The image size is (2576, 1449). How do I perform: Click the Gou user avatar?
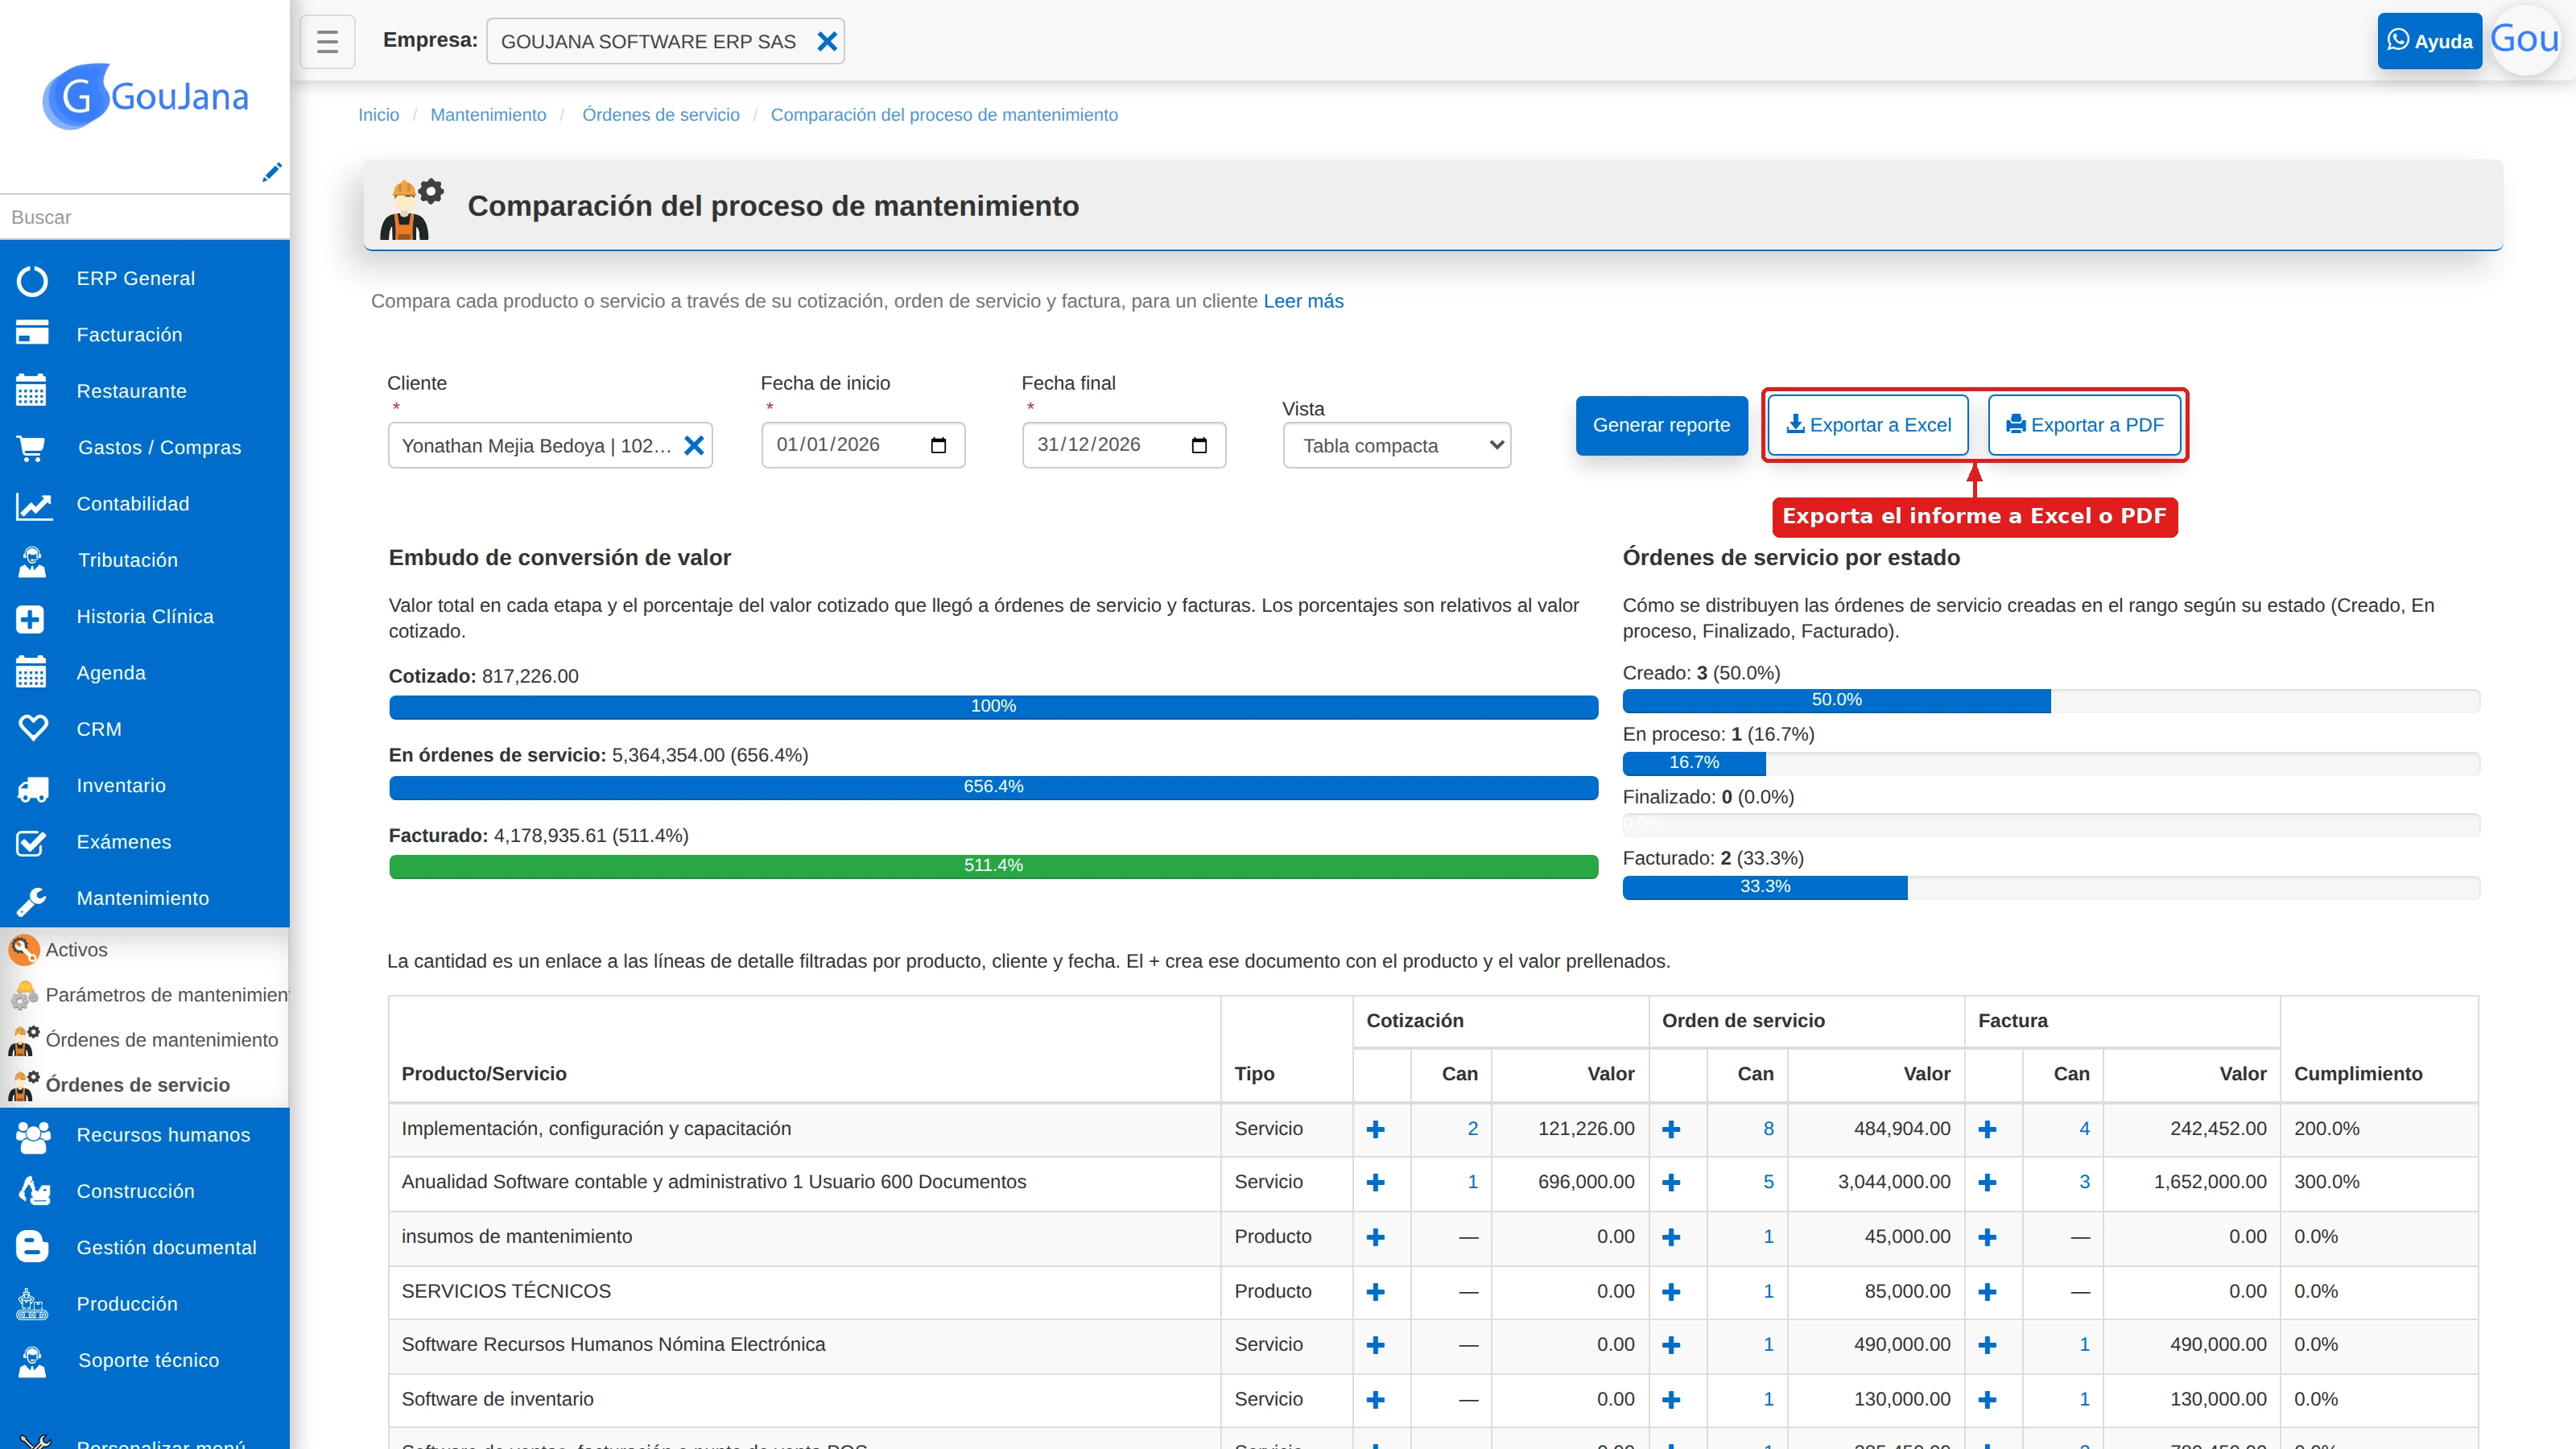[x=2525, y=40]
